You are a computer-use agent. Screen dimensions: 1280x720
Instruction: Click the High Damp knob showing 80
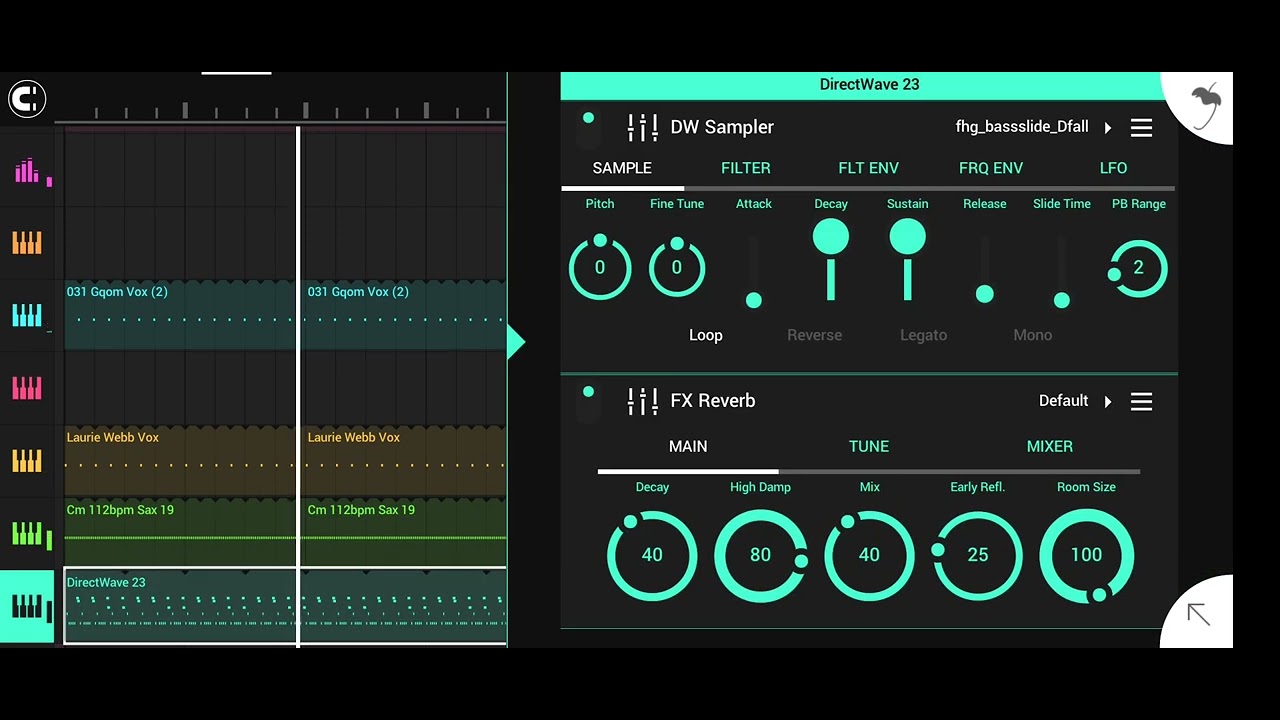761,555
